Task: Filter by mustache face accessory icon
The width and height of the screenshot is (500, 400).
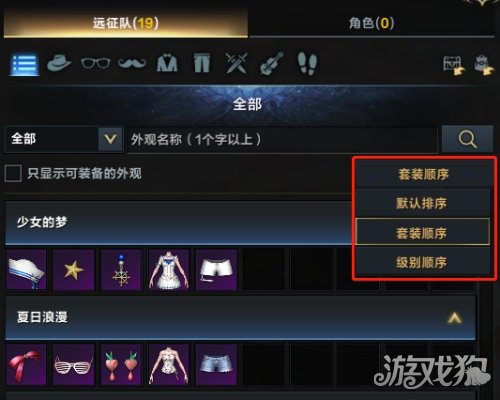Action: click(x=132, y=63)
